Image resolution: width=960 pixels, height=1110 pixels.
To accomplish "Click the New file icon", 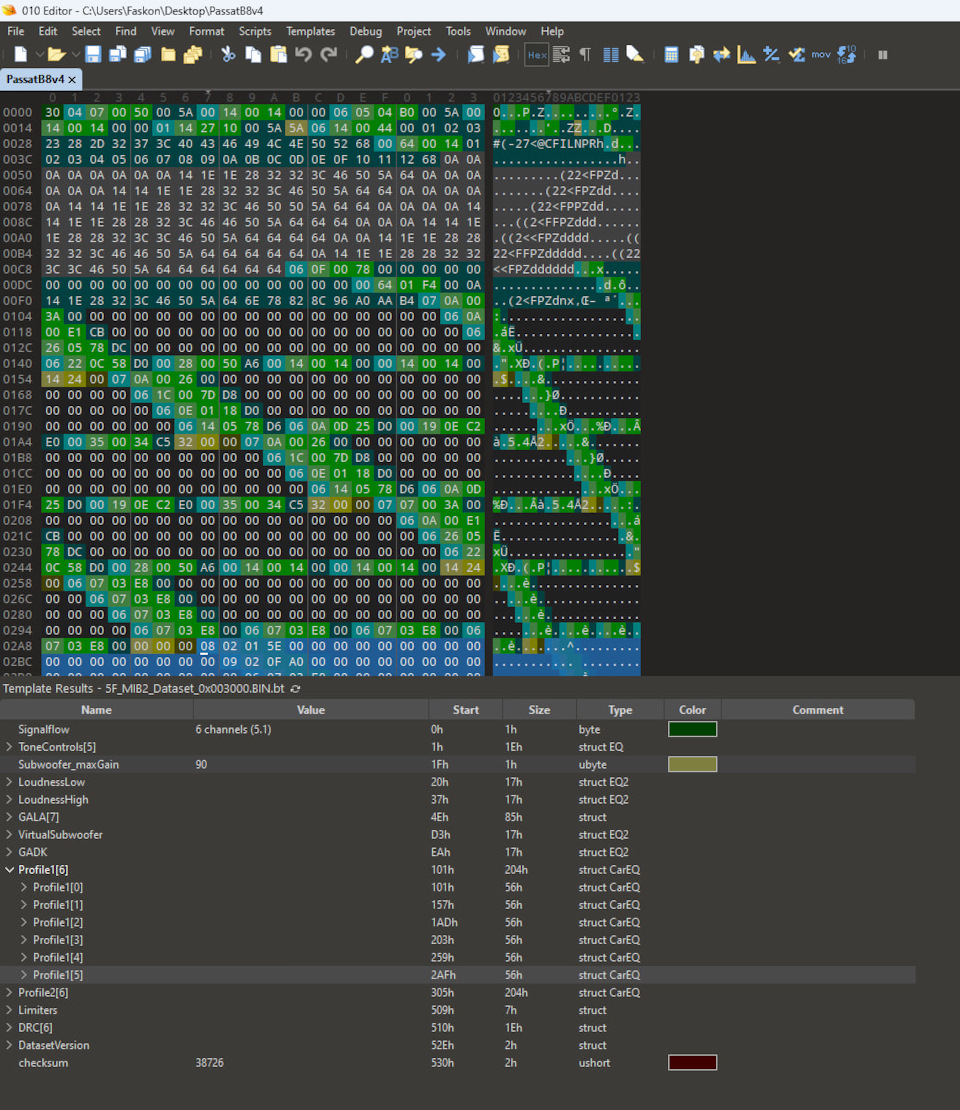I will (21, 55).
